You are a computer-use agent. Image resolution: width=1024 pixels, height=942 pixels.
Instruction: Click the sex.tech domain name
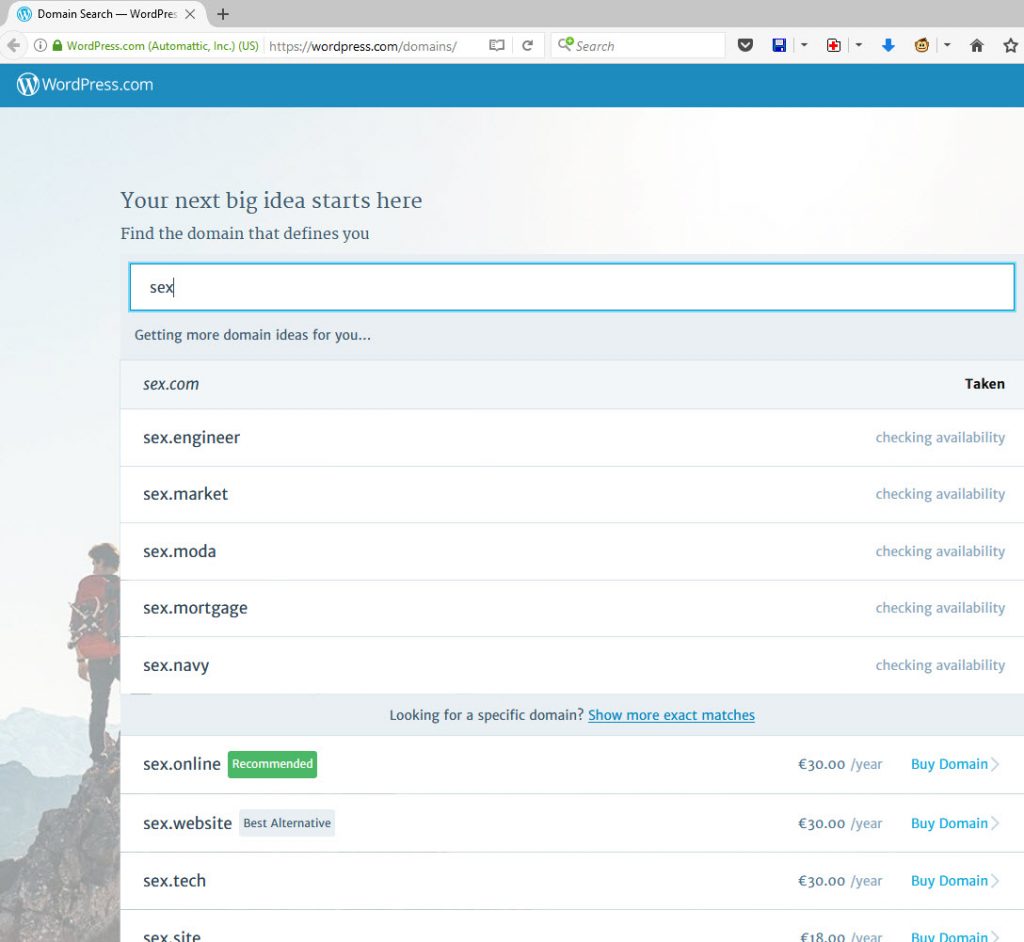174,881
